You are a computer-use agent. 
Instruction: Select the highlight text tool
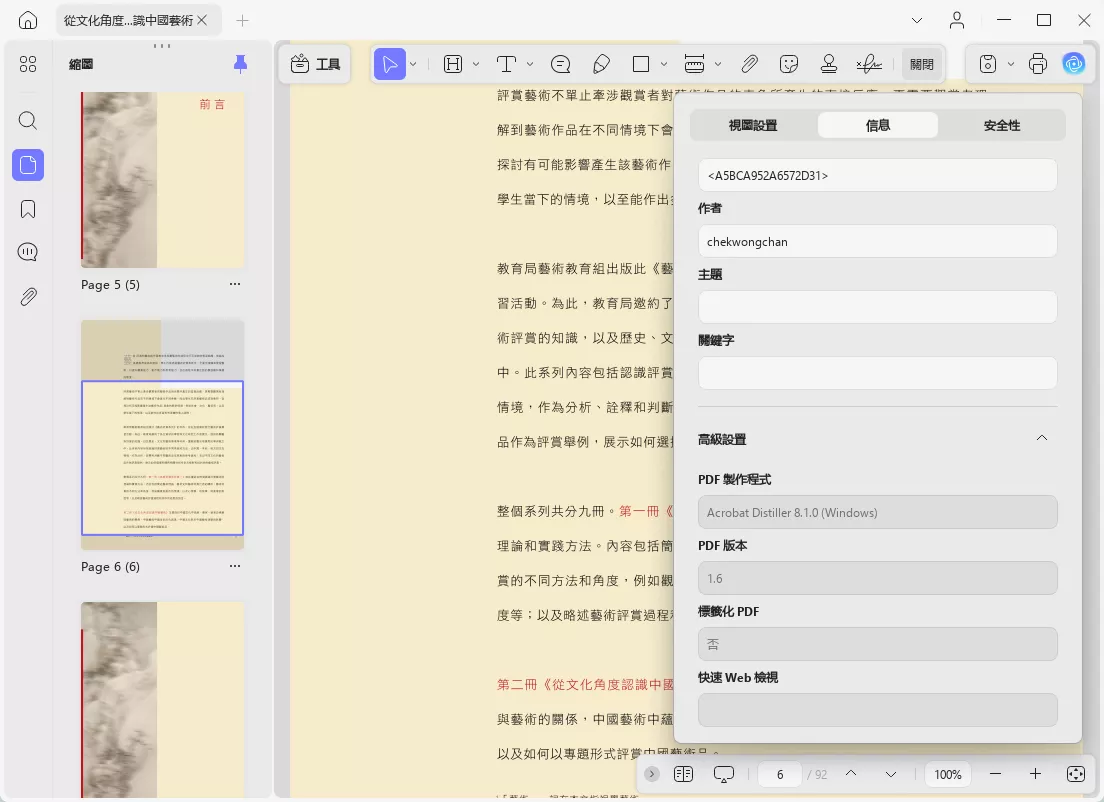tap(453, 64)
